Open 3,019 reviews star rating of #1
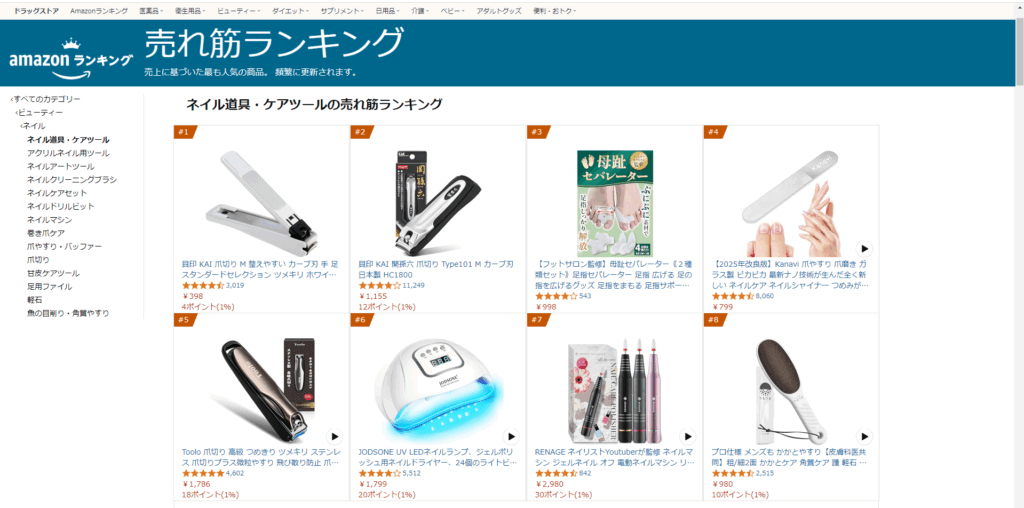Screen dimensions: 1024x508 point(202,286)
